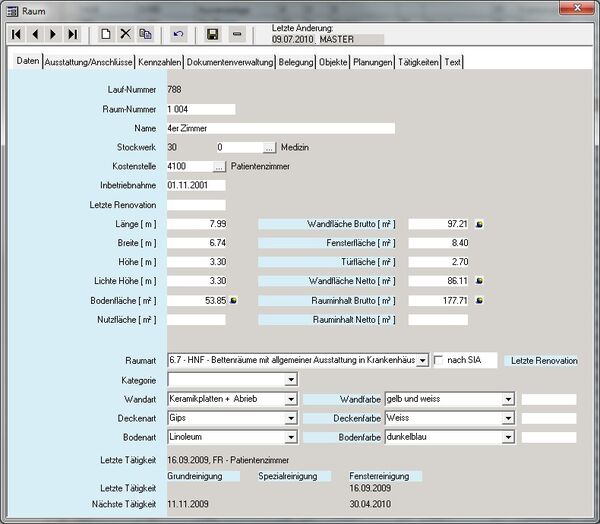Screen dimensions: 600x524
Task: Jump to the last record
Action: coord(72,34)
